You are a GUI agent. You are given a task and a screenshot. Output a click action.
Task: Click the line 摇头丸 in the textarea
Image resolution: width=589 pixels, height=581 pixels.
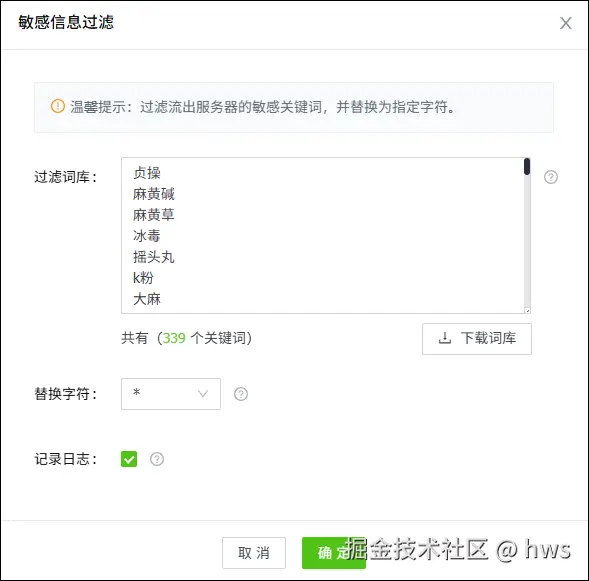[154, 257]
